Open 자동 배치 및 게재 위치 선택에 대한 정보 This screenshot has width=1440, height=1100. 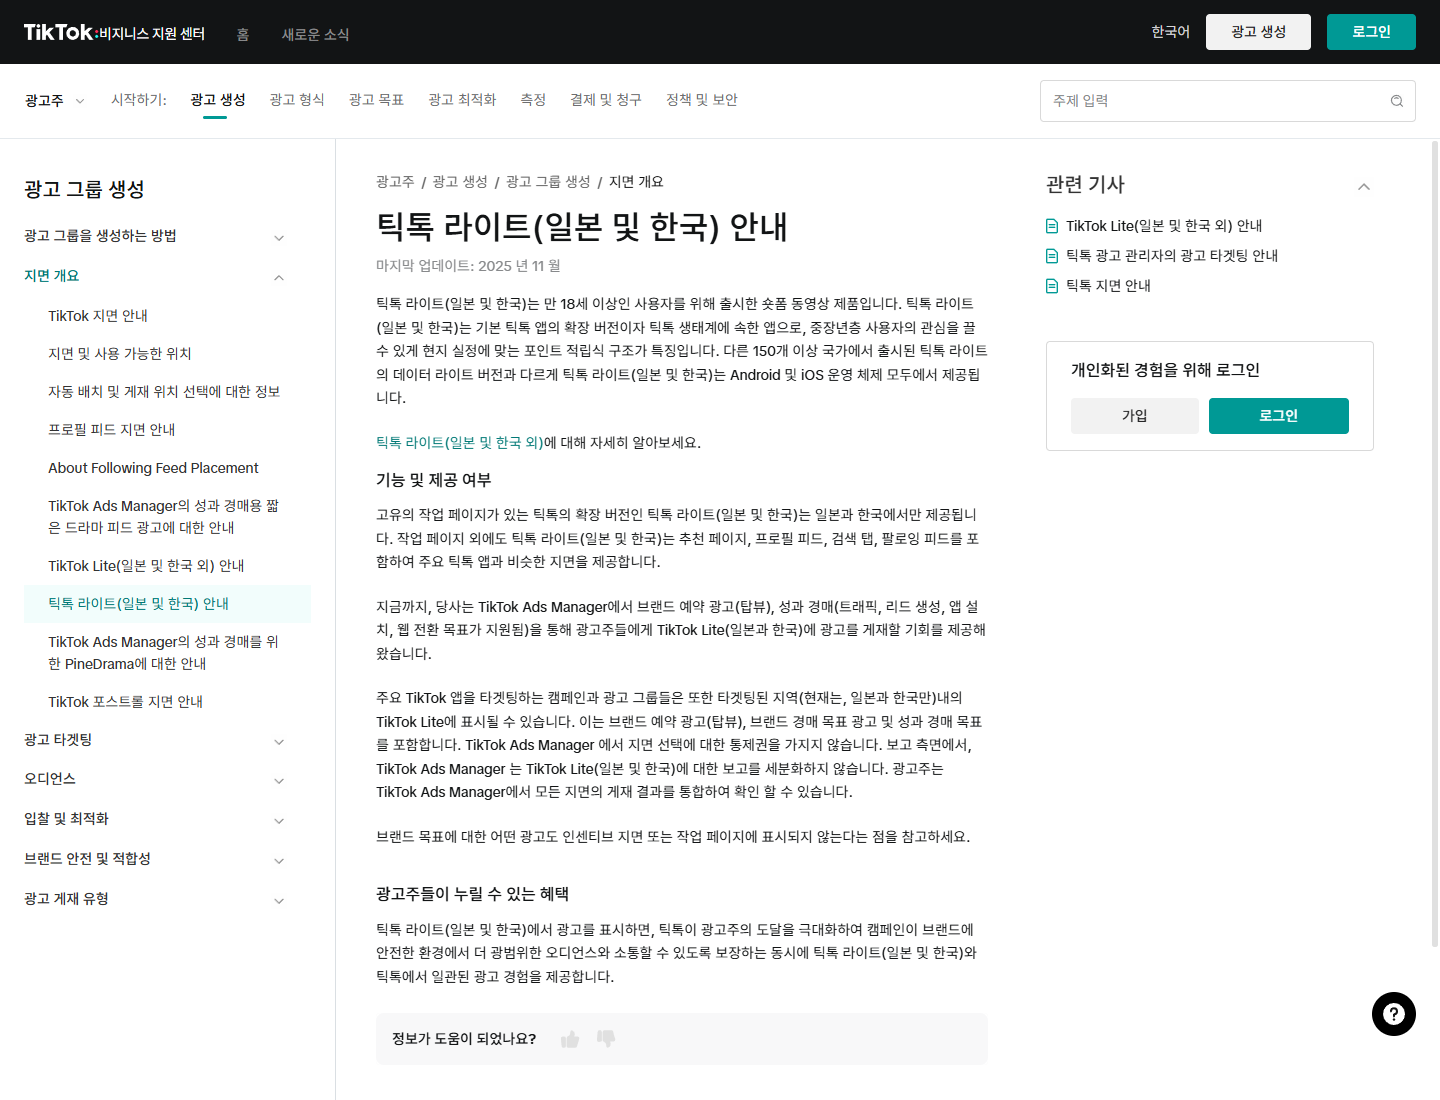pyautogui.click(x=164, y=392)
